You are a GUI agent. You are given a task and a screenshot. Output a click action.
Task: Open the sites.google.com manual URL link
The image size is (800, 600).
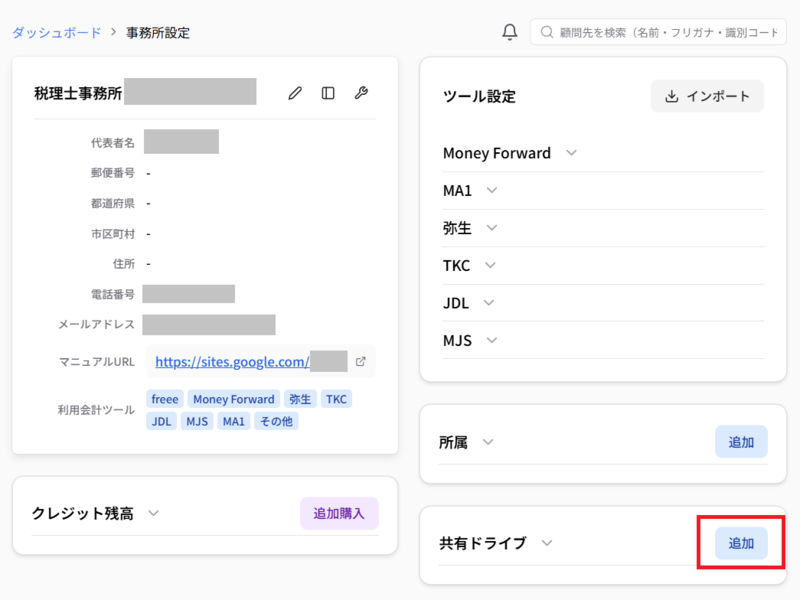(x=232, y=362)
